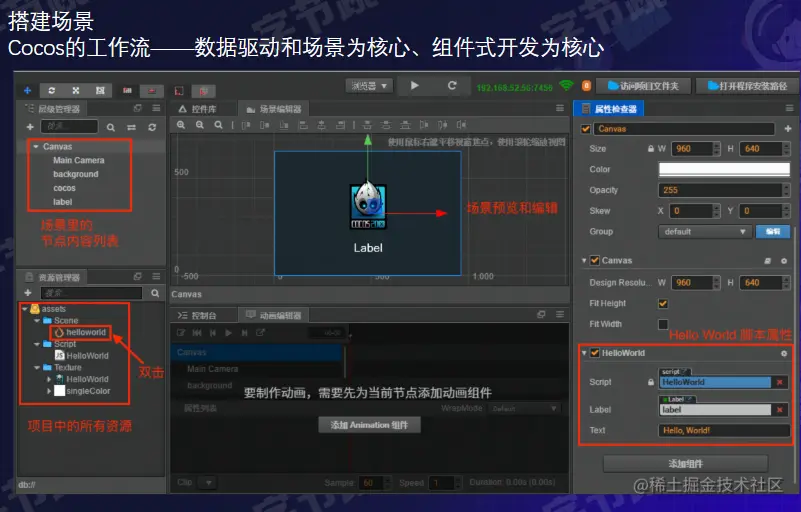Open the HelloWorld component gear settings
This screenshot has width=801, height=512.
point(784,353)
